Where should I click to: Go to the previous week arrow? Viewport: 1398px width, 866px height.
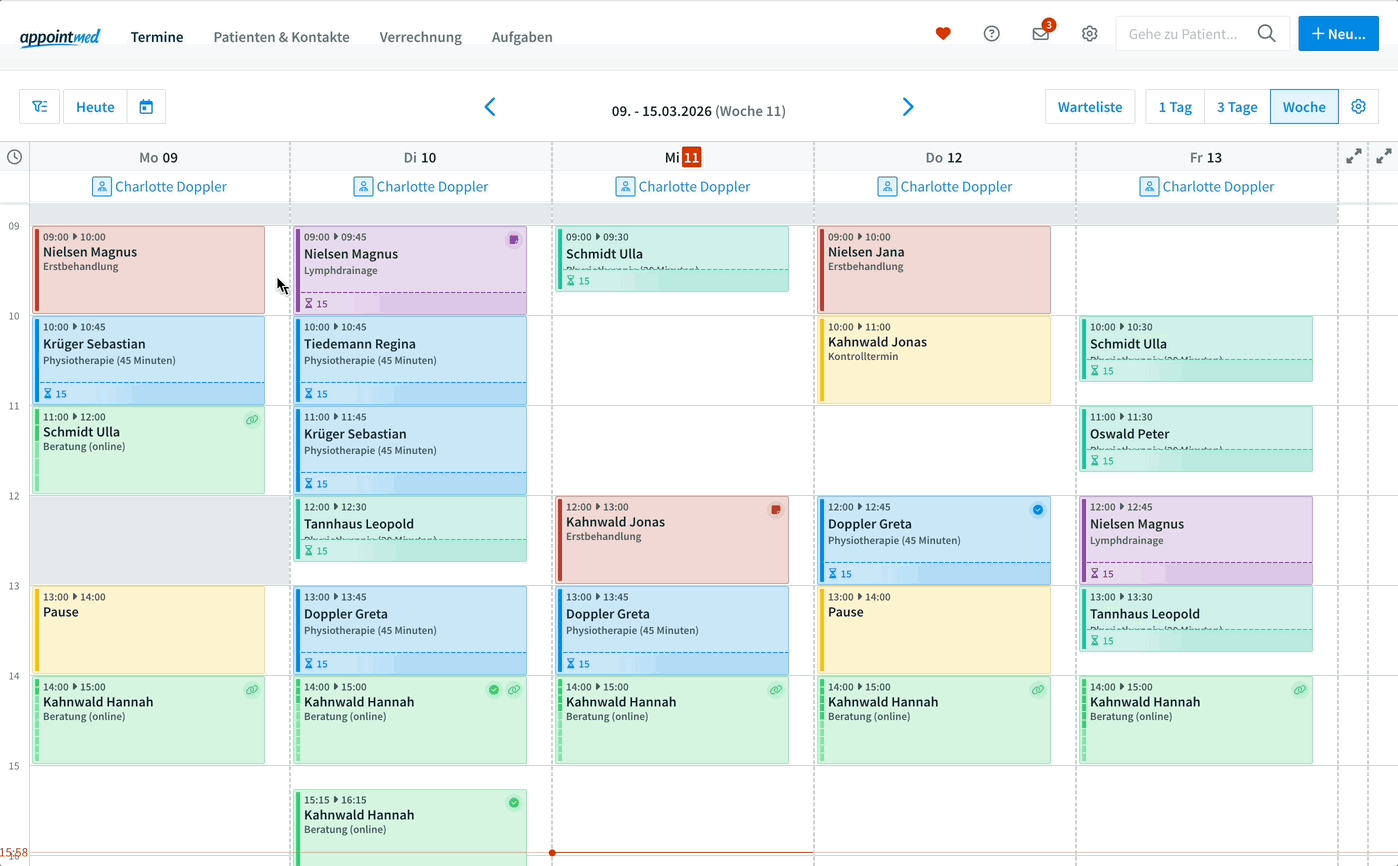point(490,107)
